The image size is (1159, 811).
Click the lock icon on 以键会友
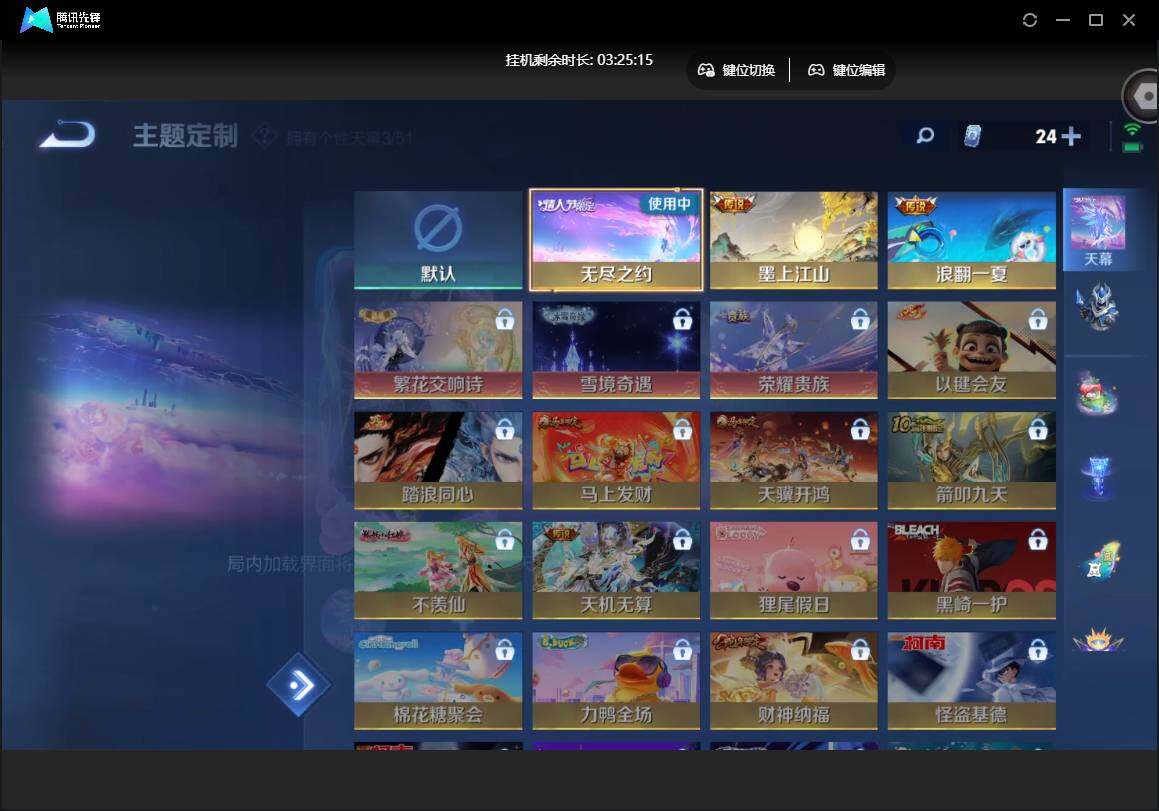tap(1038, 319)
